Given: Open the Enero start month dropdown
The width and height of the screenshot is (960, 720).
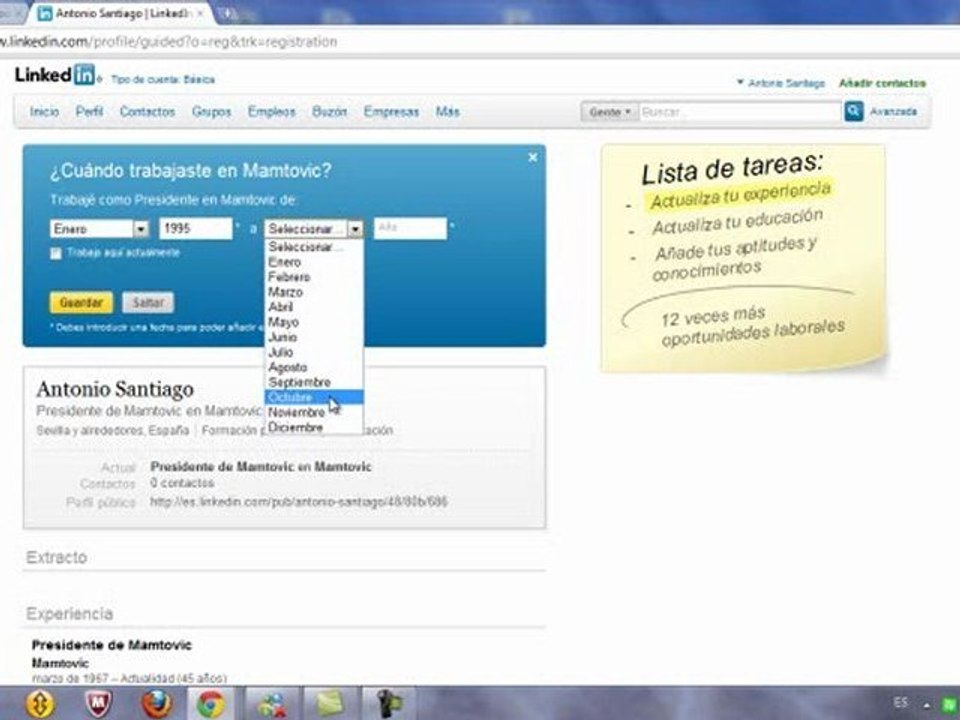Looking at the screenshot, I should tap(99, 229).
